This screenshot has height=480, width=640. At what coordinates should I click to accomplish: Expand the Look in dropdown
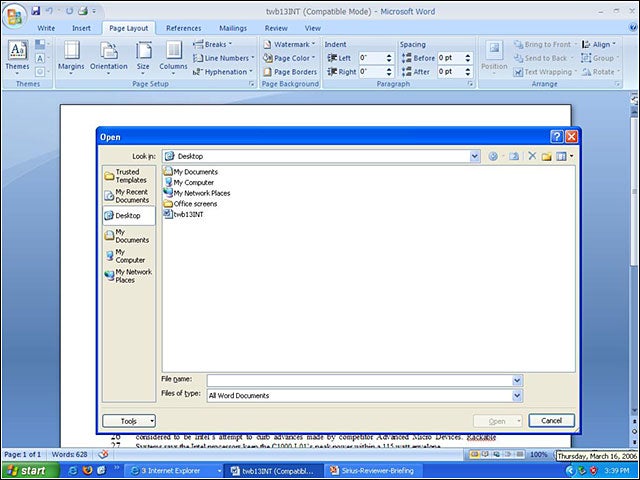tap(474, 156)
